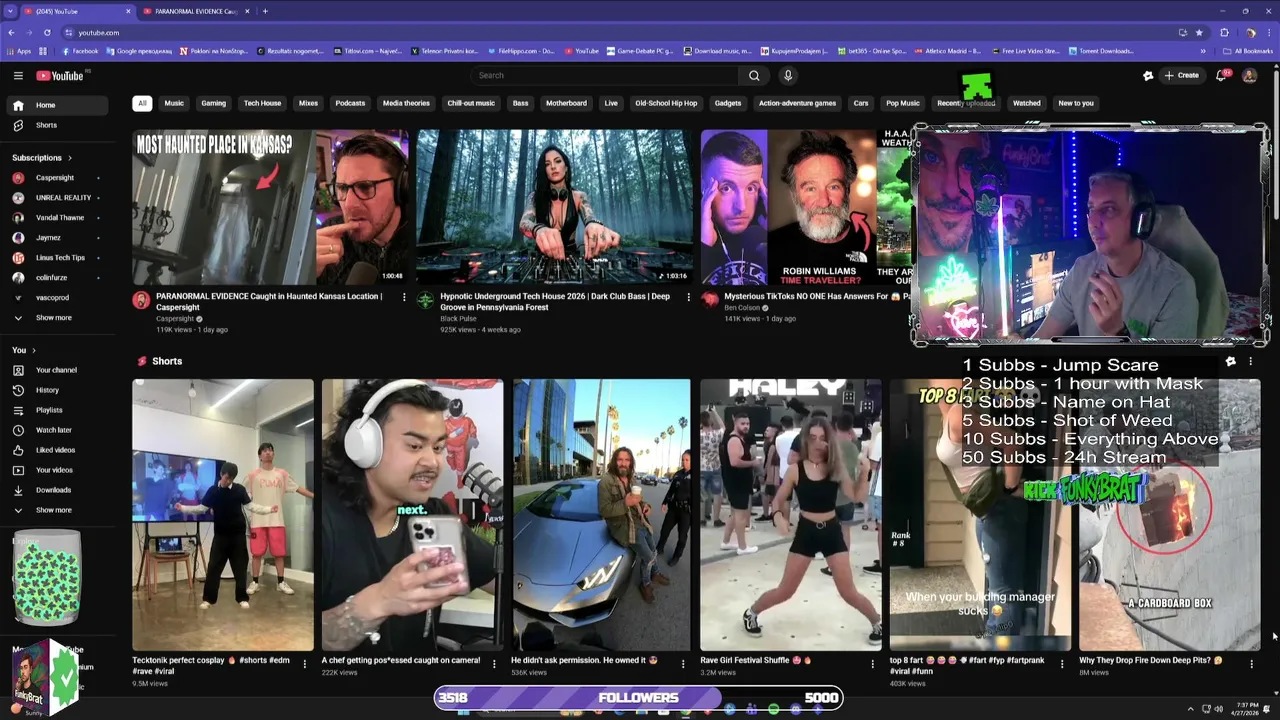Open options for Hypnotic Underground Tech House video
The height and width of the screenshot is (720, 1280).
(x=688, y=297)
